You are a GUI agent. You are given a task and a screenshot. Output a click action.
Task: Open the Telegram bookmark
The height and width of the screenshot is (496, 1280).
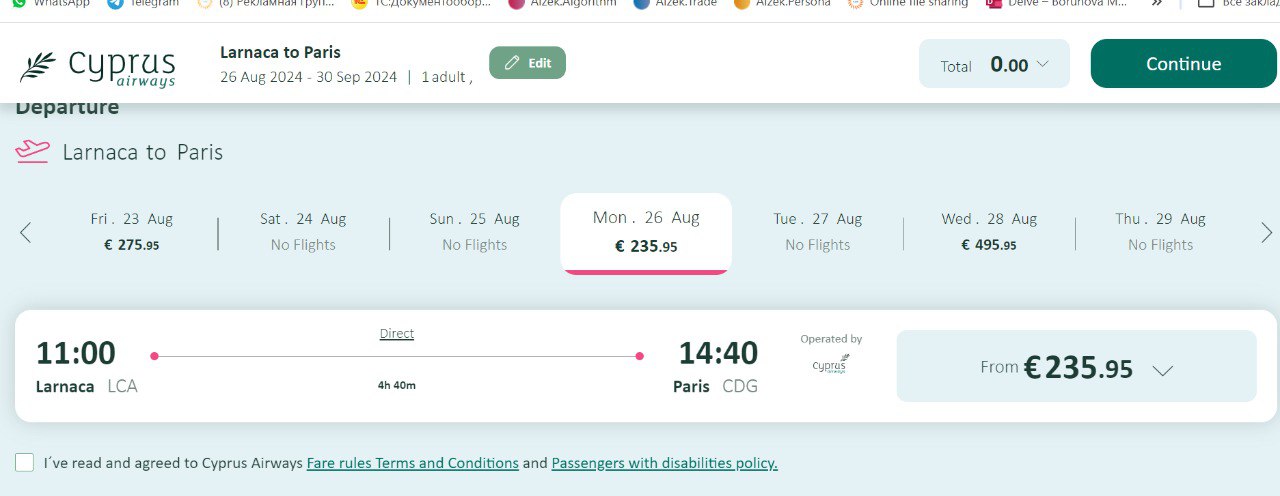(144, 3)
